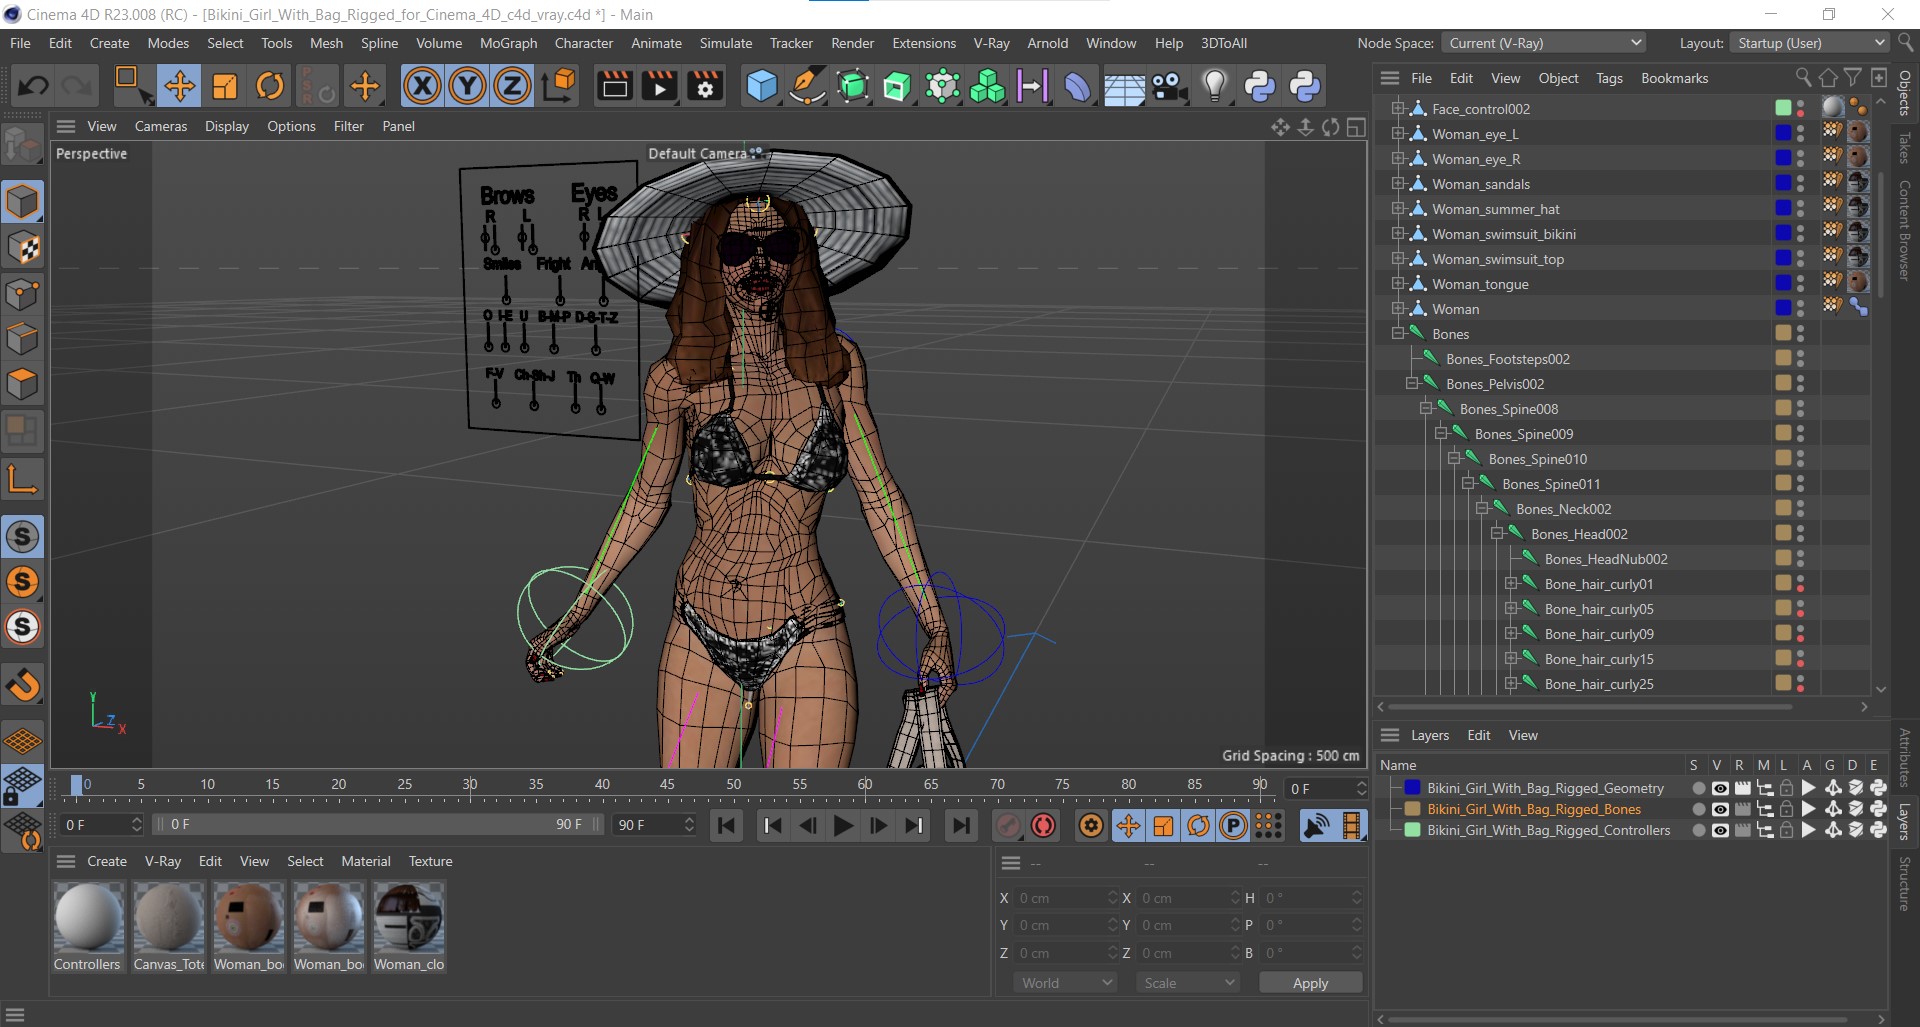The width and height of the screenshot is (1920, 1027).
Task: Click the Render View clapperboard icon
Action: pos(614,86)
